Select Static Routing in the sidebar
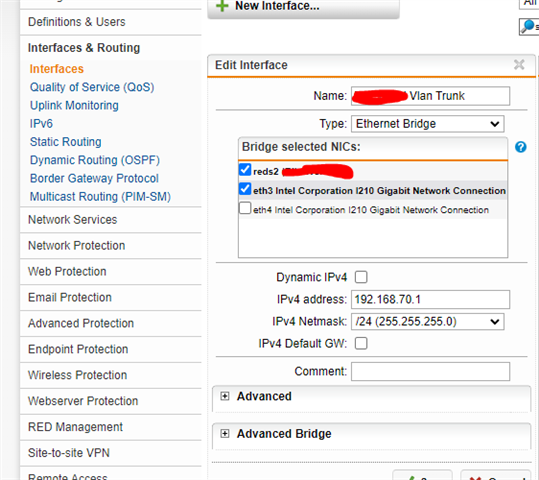The width and height of the screenshot is (539, 480). 65,142
